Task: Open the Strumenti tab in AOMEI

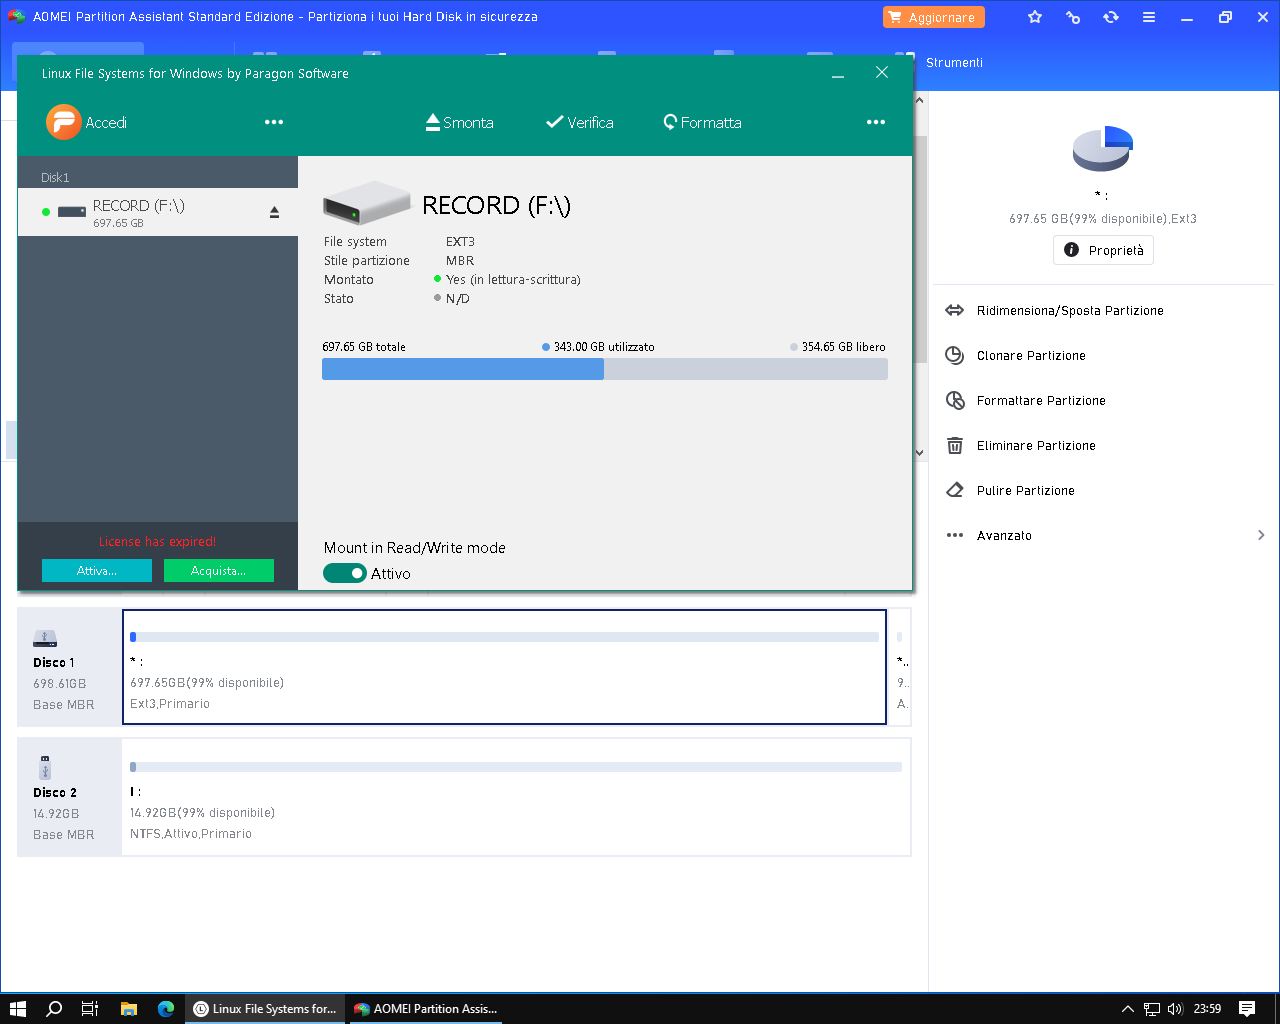Action: [954, 62]
